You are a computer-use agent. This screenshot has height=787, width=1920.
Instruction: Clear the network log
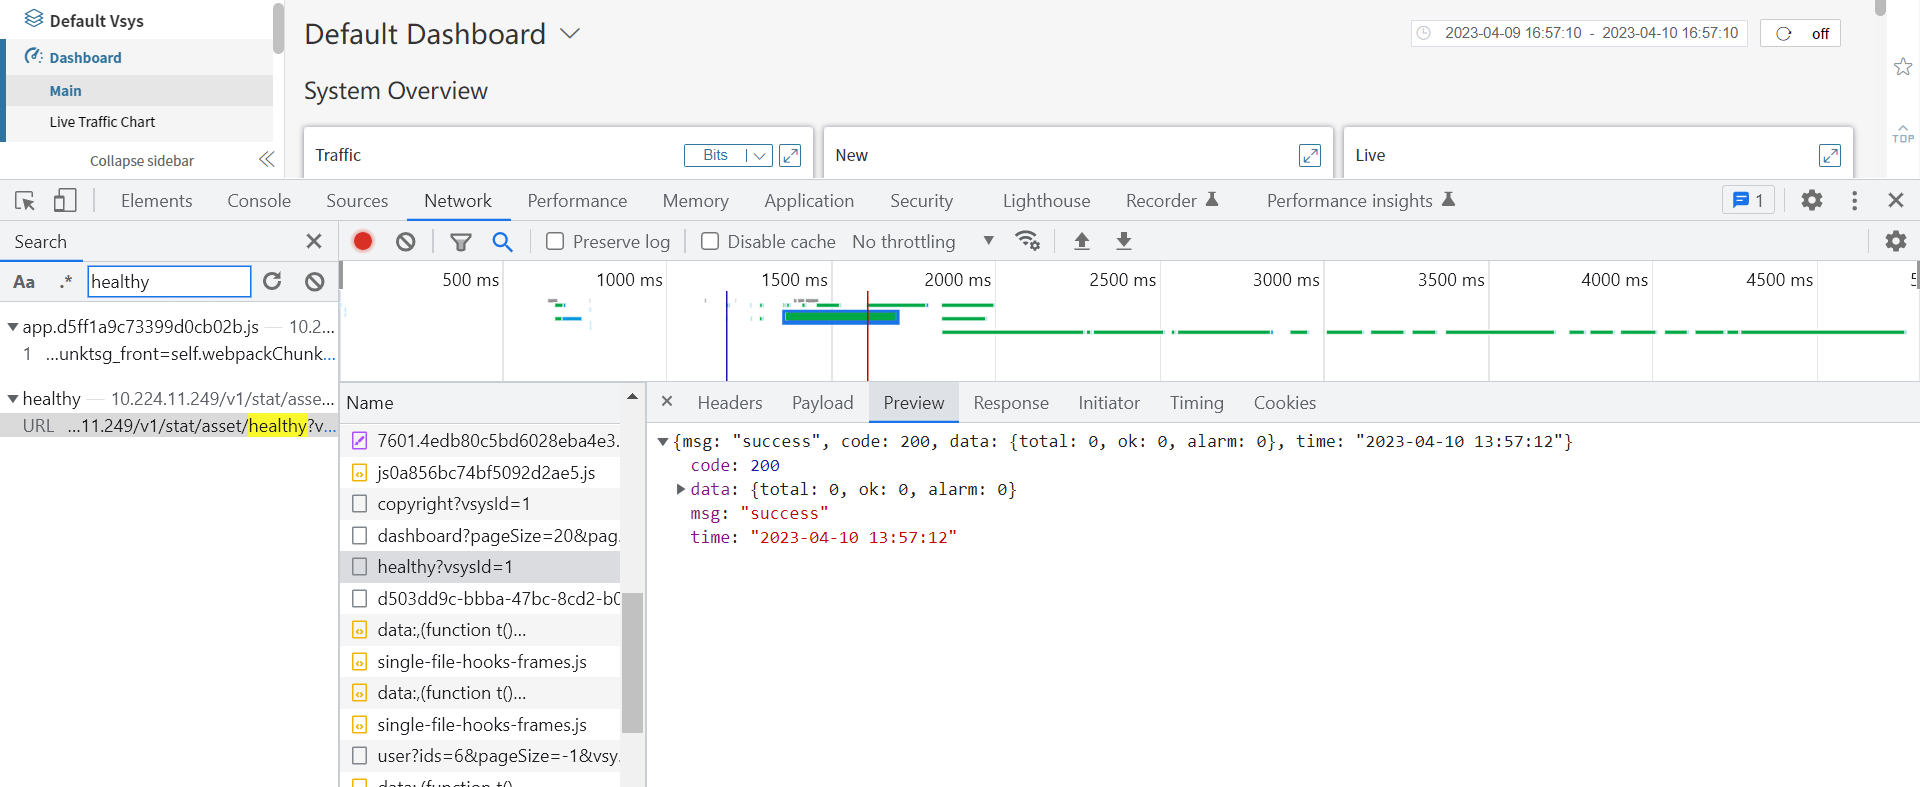click(405, 241)
